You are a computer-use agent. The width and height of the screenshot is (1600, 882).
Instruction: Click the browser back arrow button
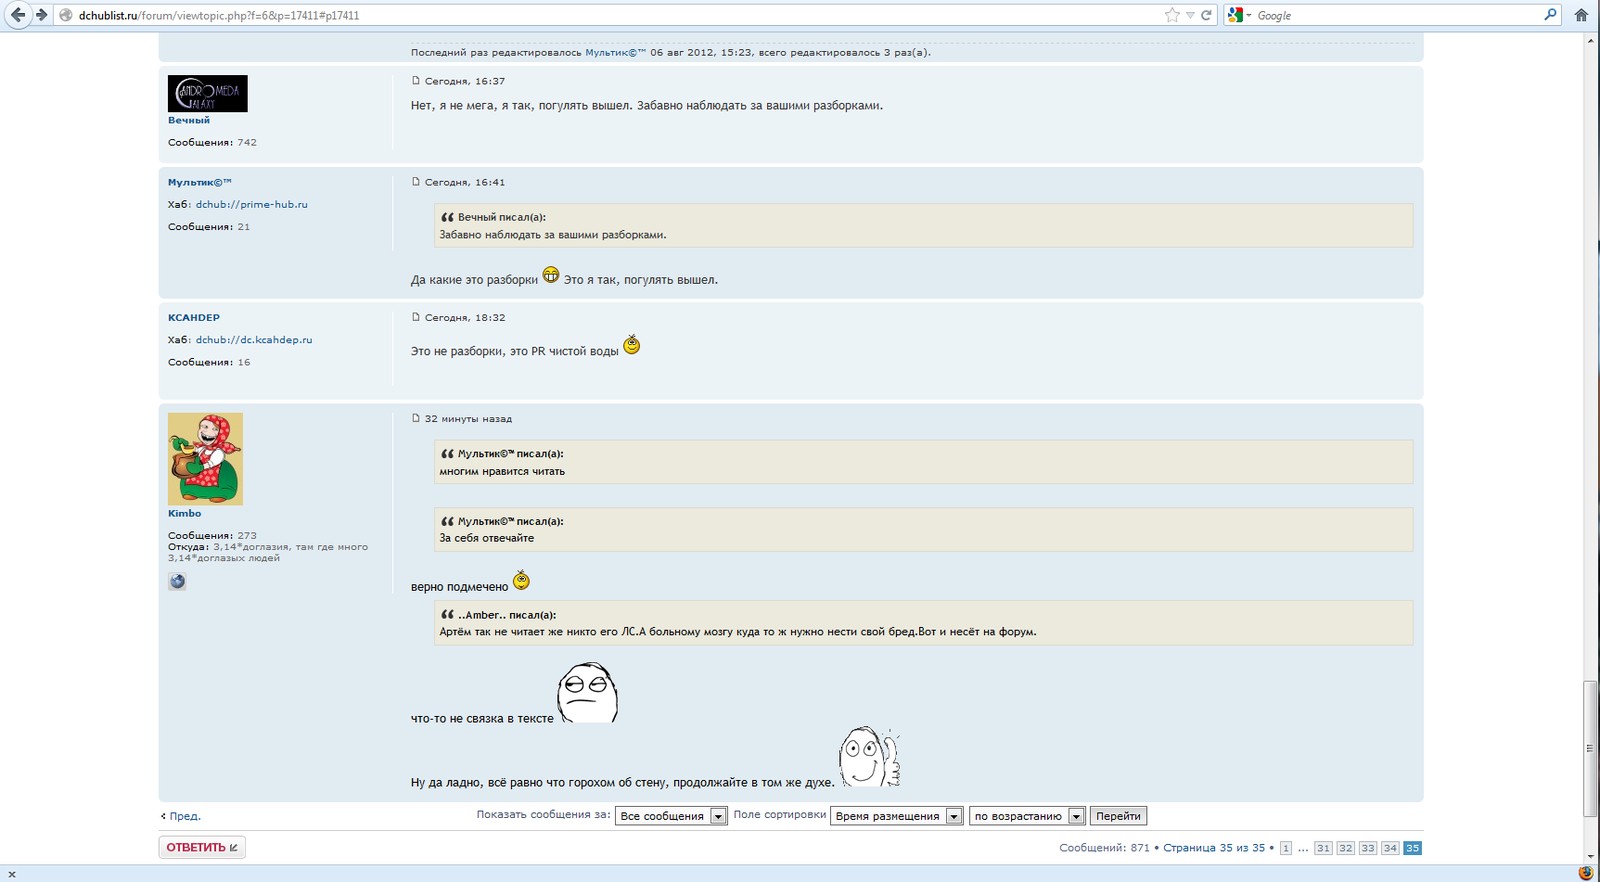[x=18, y=15]
